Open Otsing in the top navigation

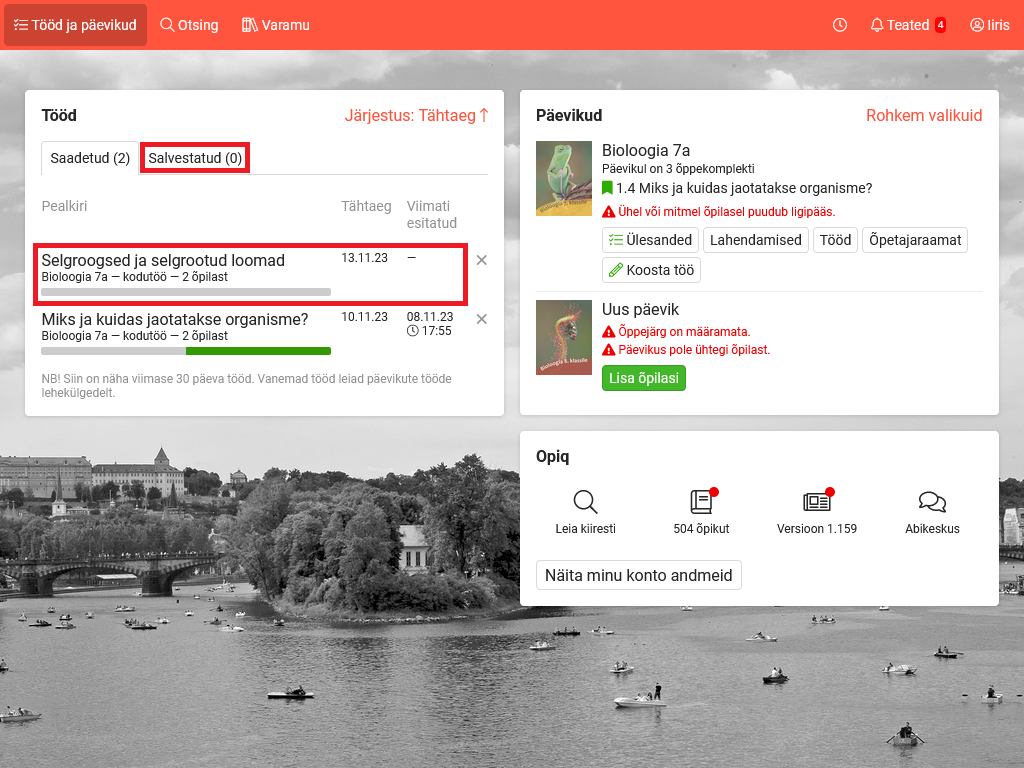[189, 25]
